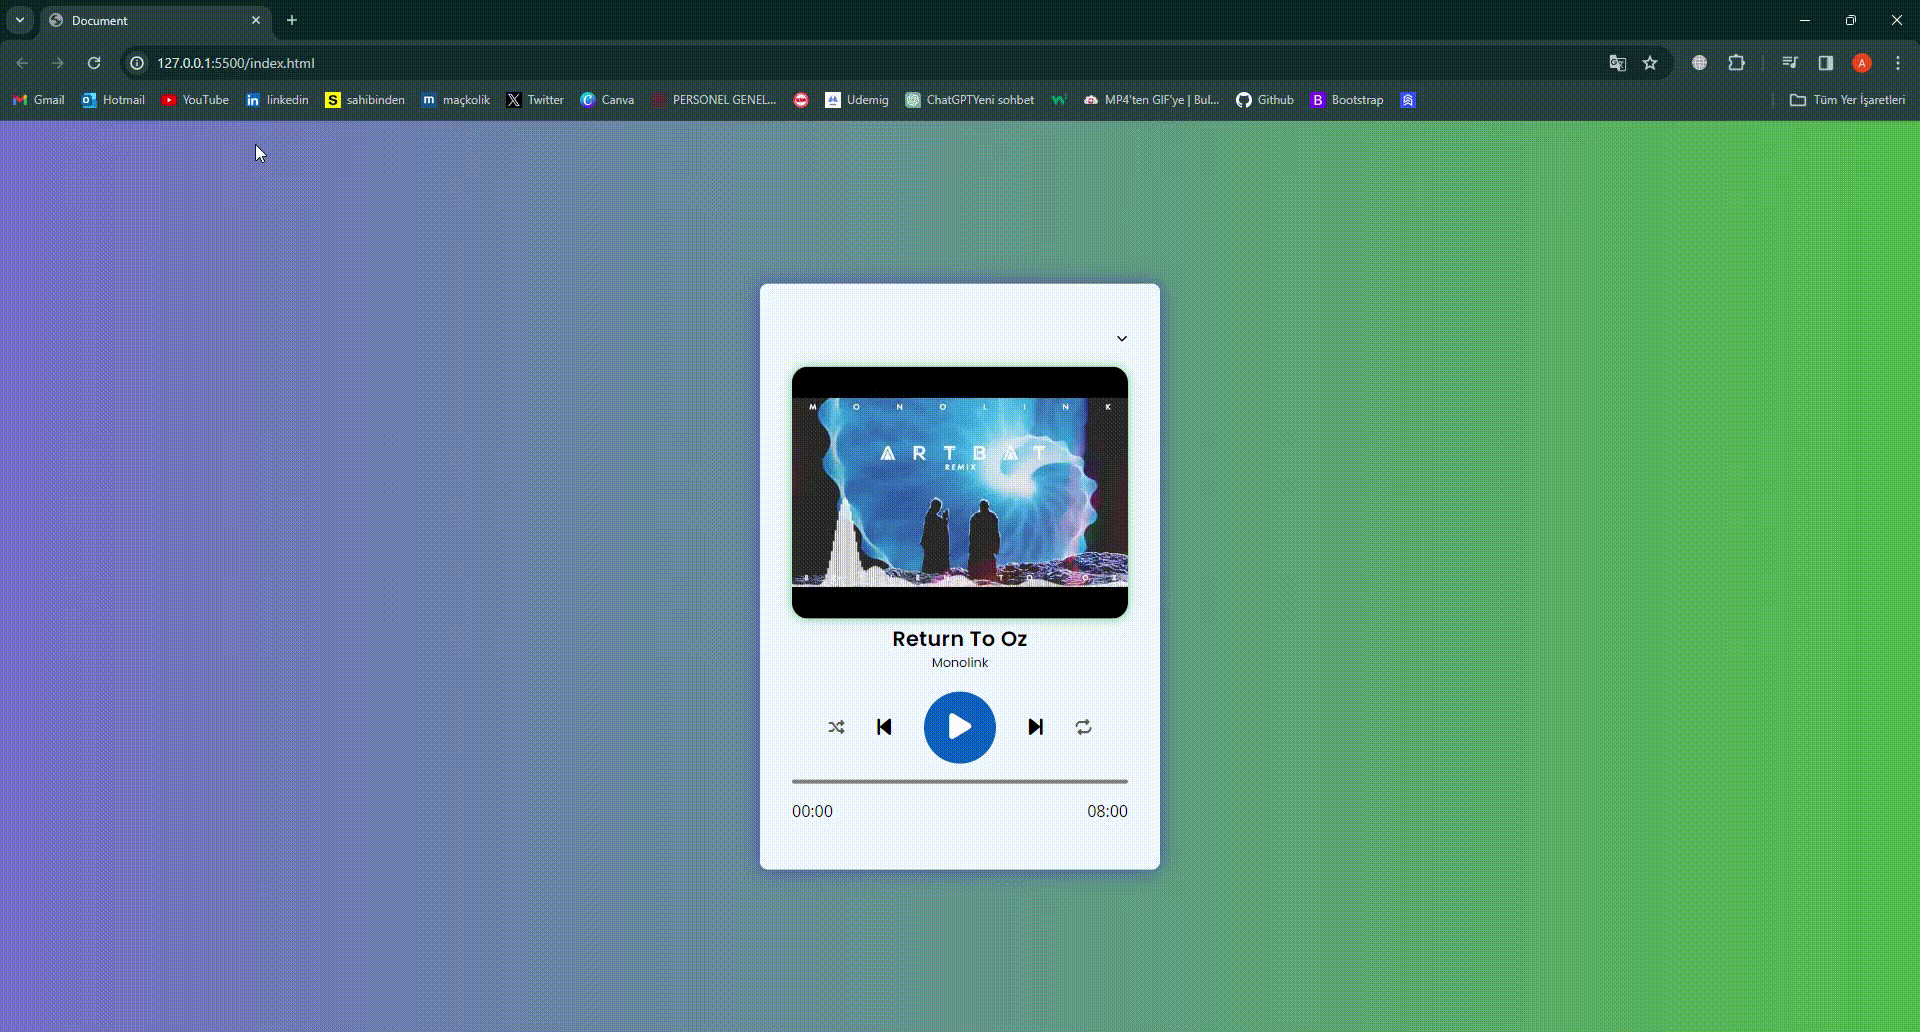Viewport: 1920px width, 1032px height.
Task: Open the Github bookmark
Action: click(x=1265, y=100)
